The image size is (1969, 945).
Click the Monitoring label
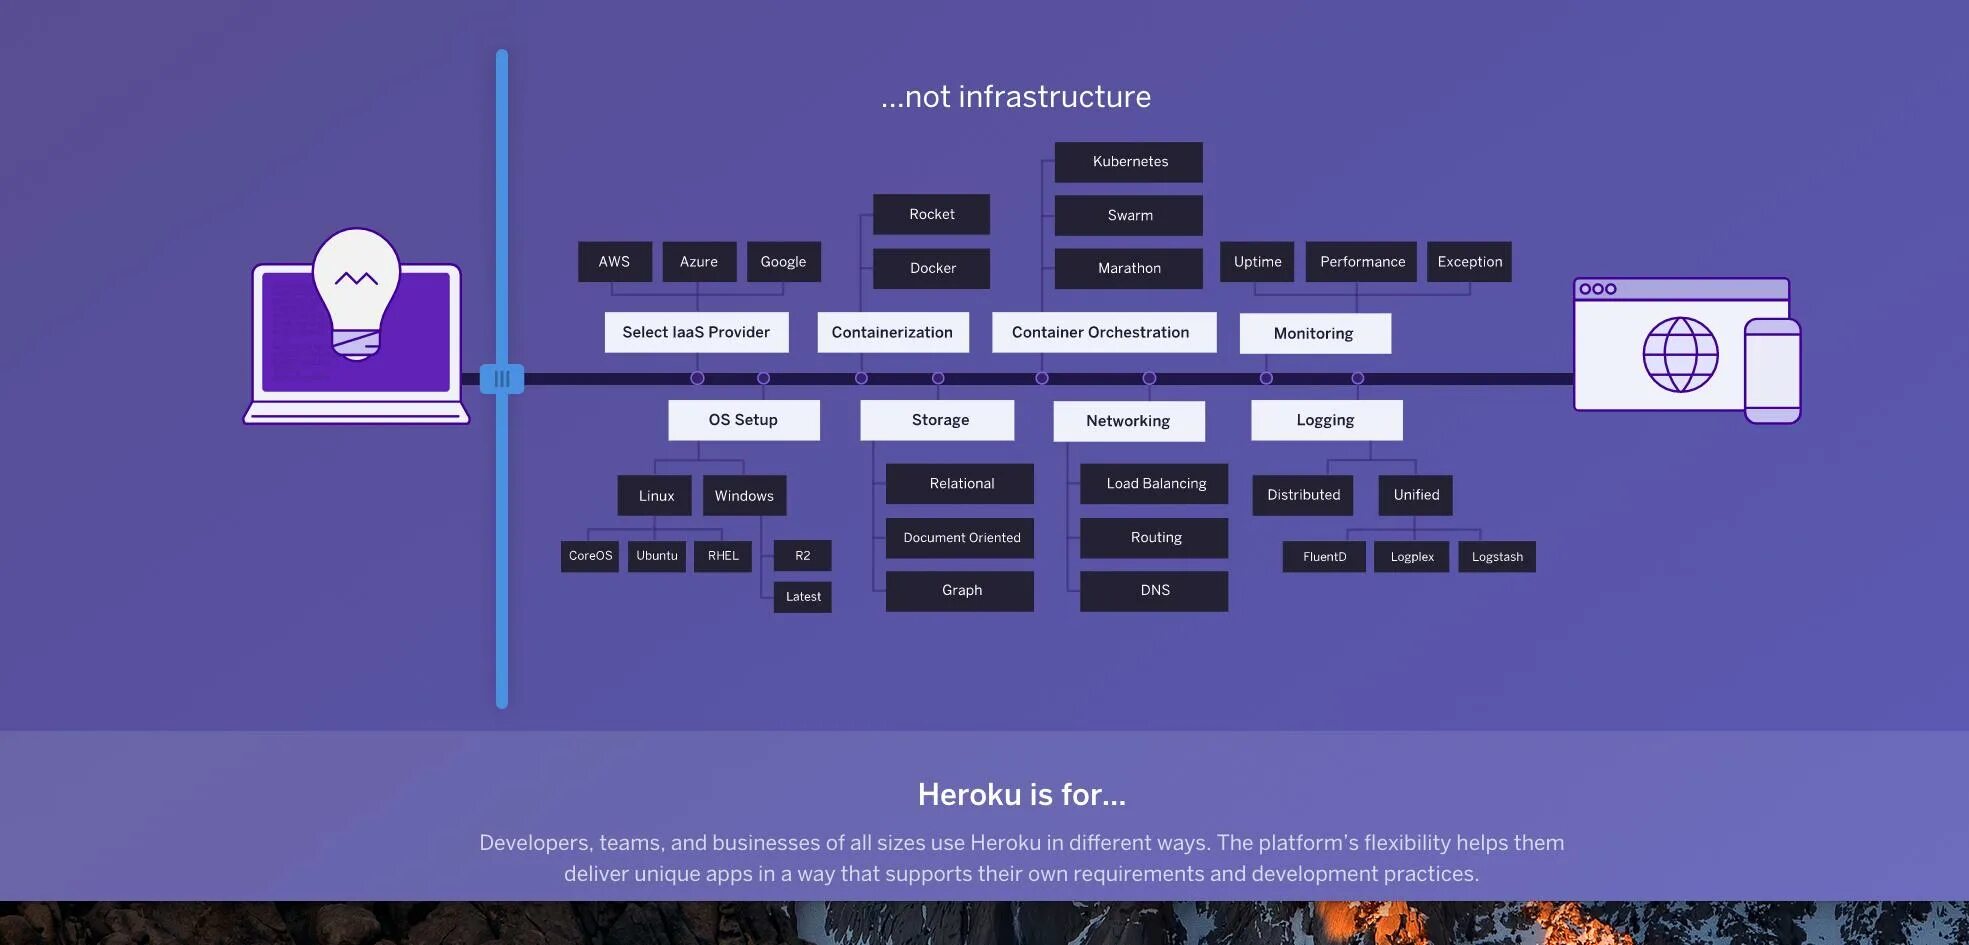tap(1315, 333)
